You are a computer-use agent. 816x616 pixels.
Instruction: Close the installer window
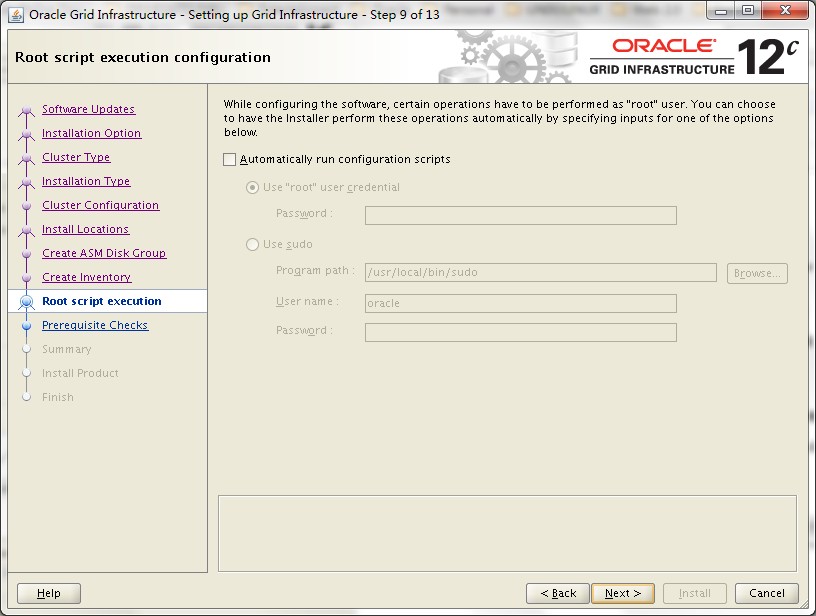coord(785,11)
